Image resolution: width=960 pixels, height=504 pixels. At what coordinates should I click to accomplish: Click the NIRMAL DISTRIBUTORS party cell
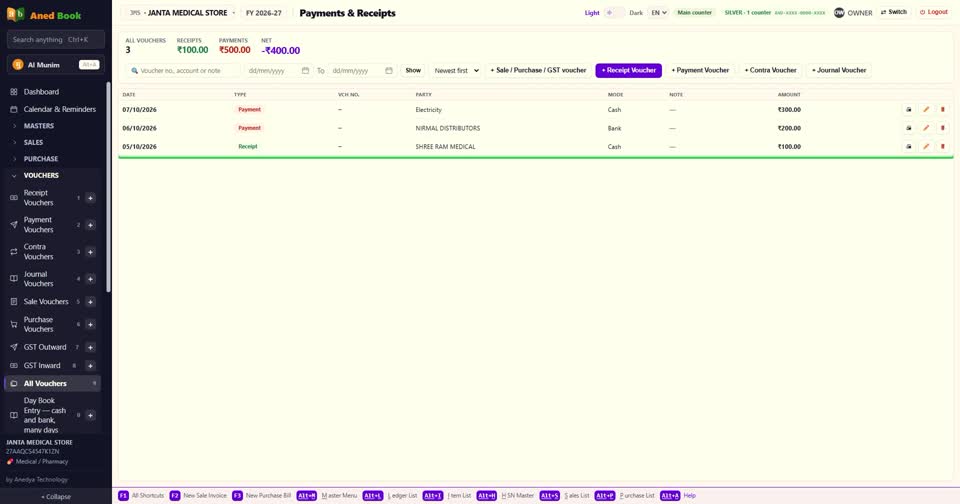point(448,128)
